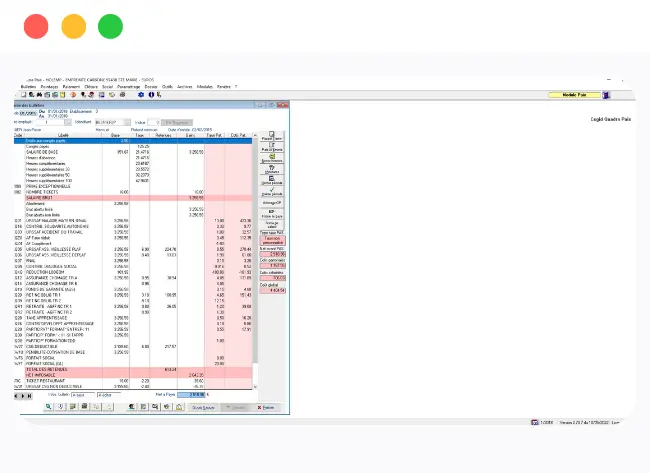Open the Dossier menu
Image resolution: width=650 pixels, height=473 pixels.
pos(151,87)
